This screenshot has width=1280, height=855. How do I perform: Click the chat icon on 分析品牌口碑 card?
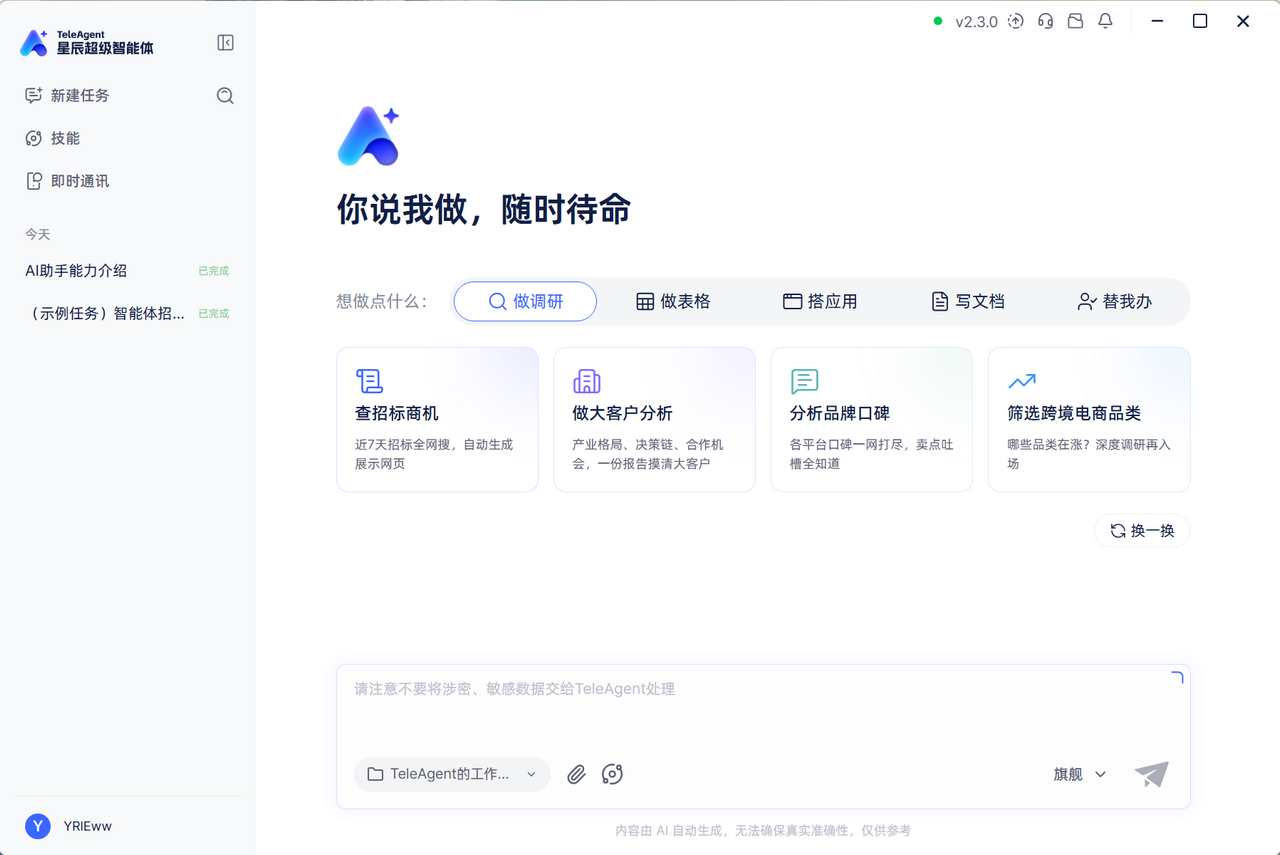(x=804, y=381)
